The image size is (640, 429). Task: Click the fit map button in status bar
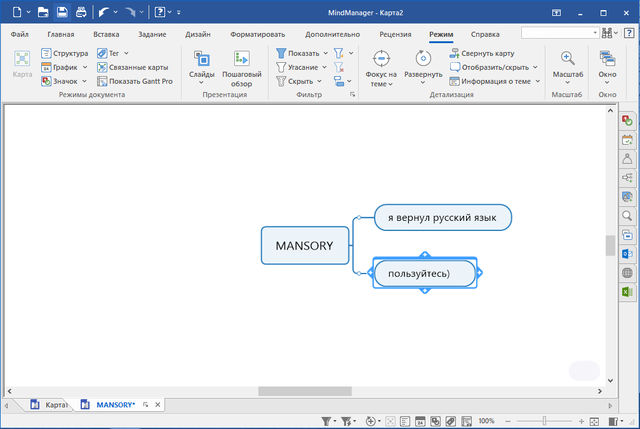click(594, 421)
